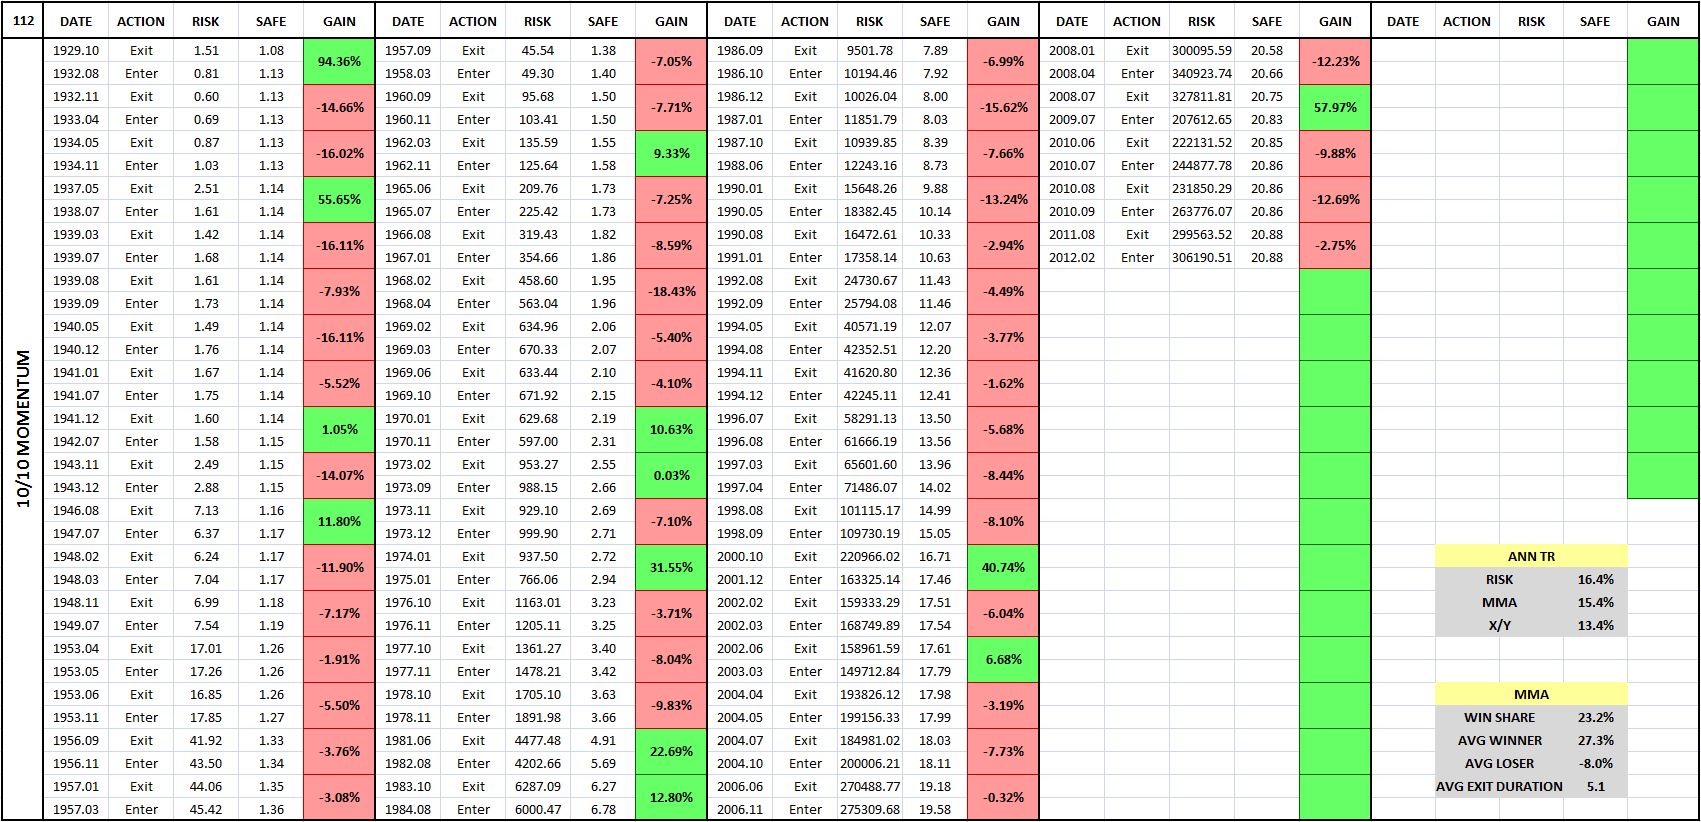Select the 1987.10 date cell
Screen dimensions: 1701x822
point(740,143)
